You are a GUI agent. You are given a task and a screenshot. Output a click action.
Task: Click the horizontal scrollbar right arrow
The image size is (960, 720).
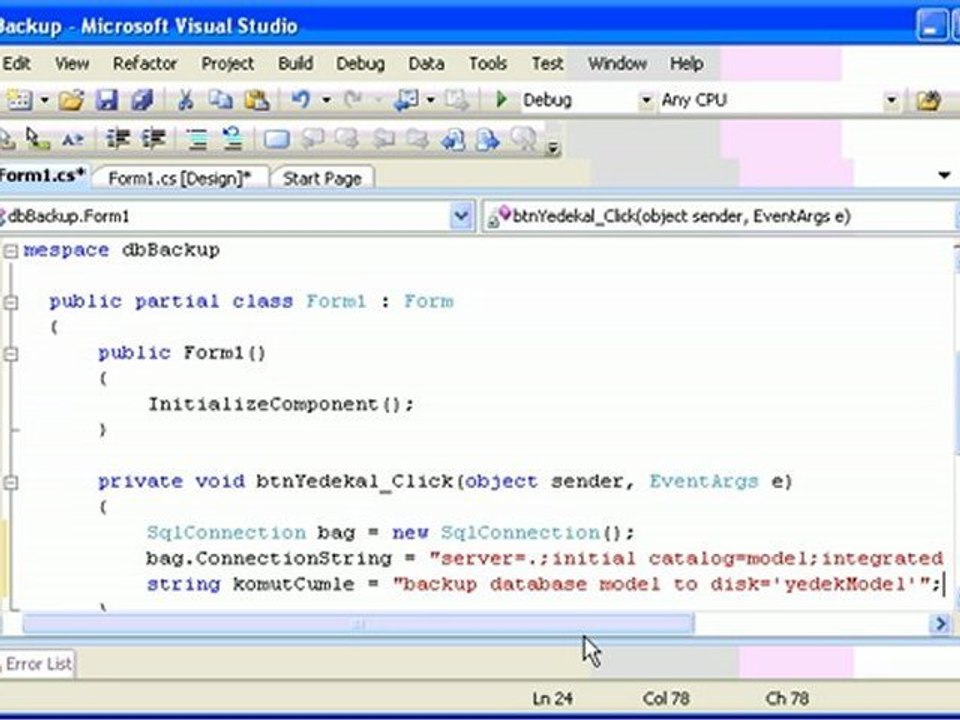pos(940,624)
